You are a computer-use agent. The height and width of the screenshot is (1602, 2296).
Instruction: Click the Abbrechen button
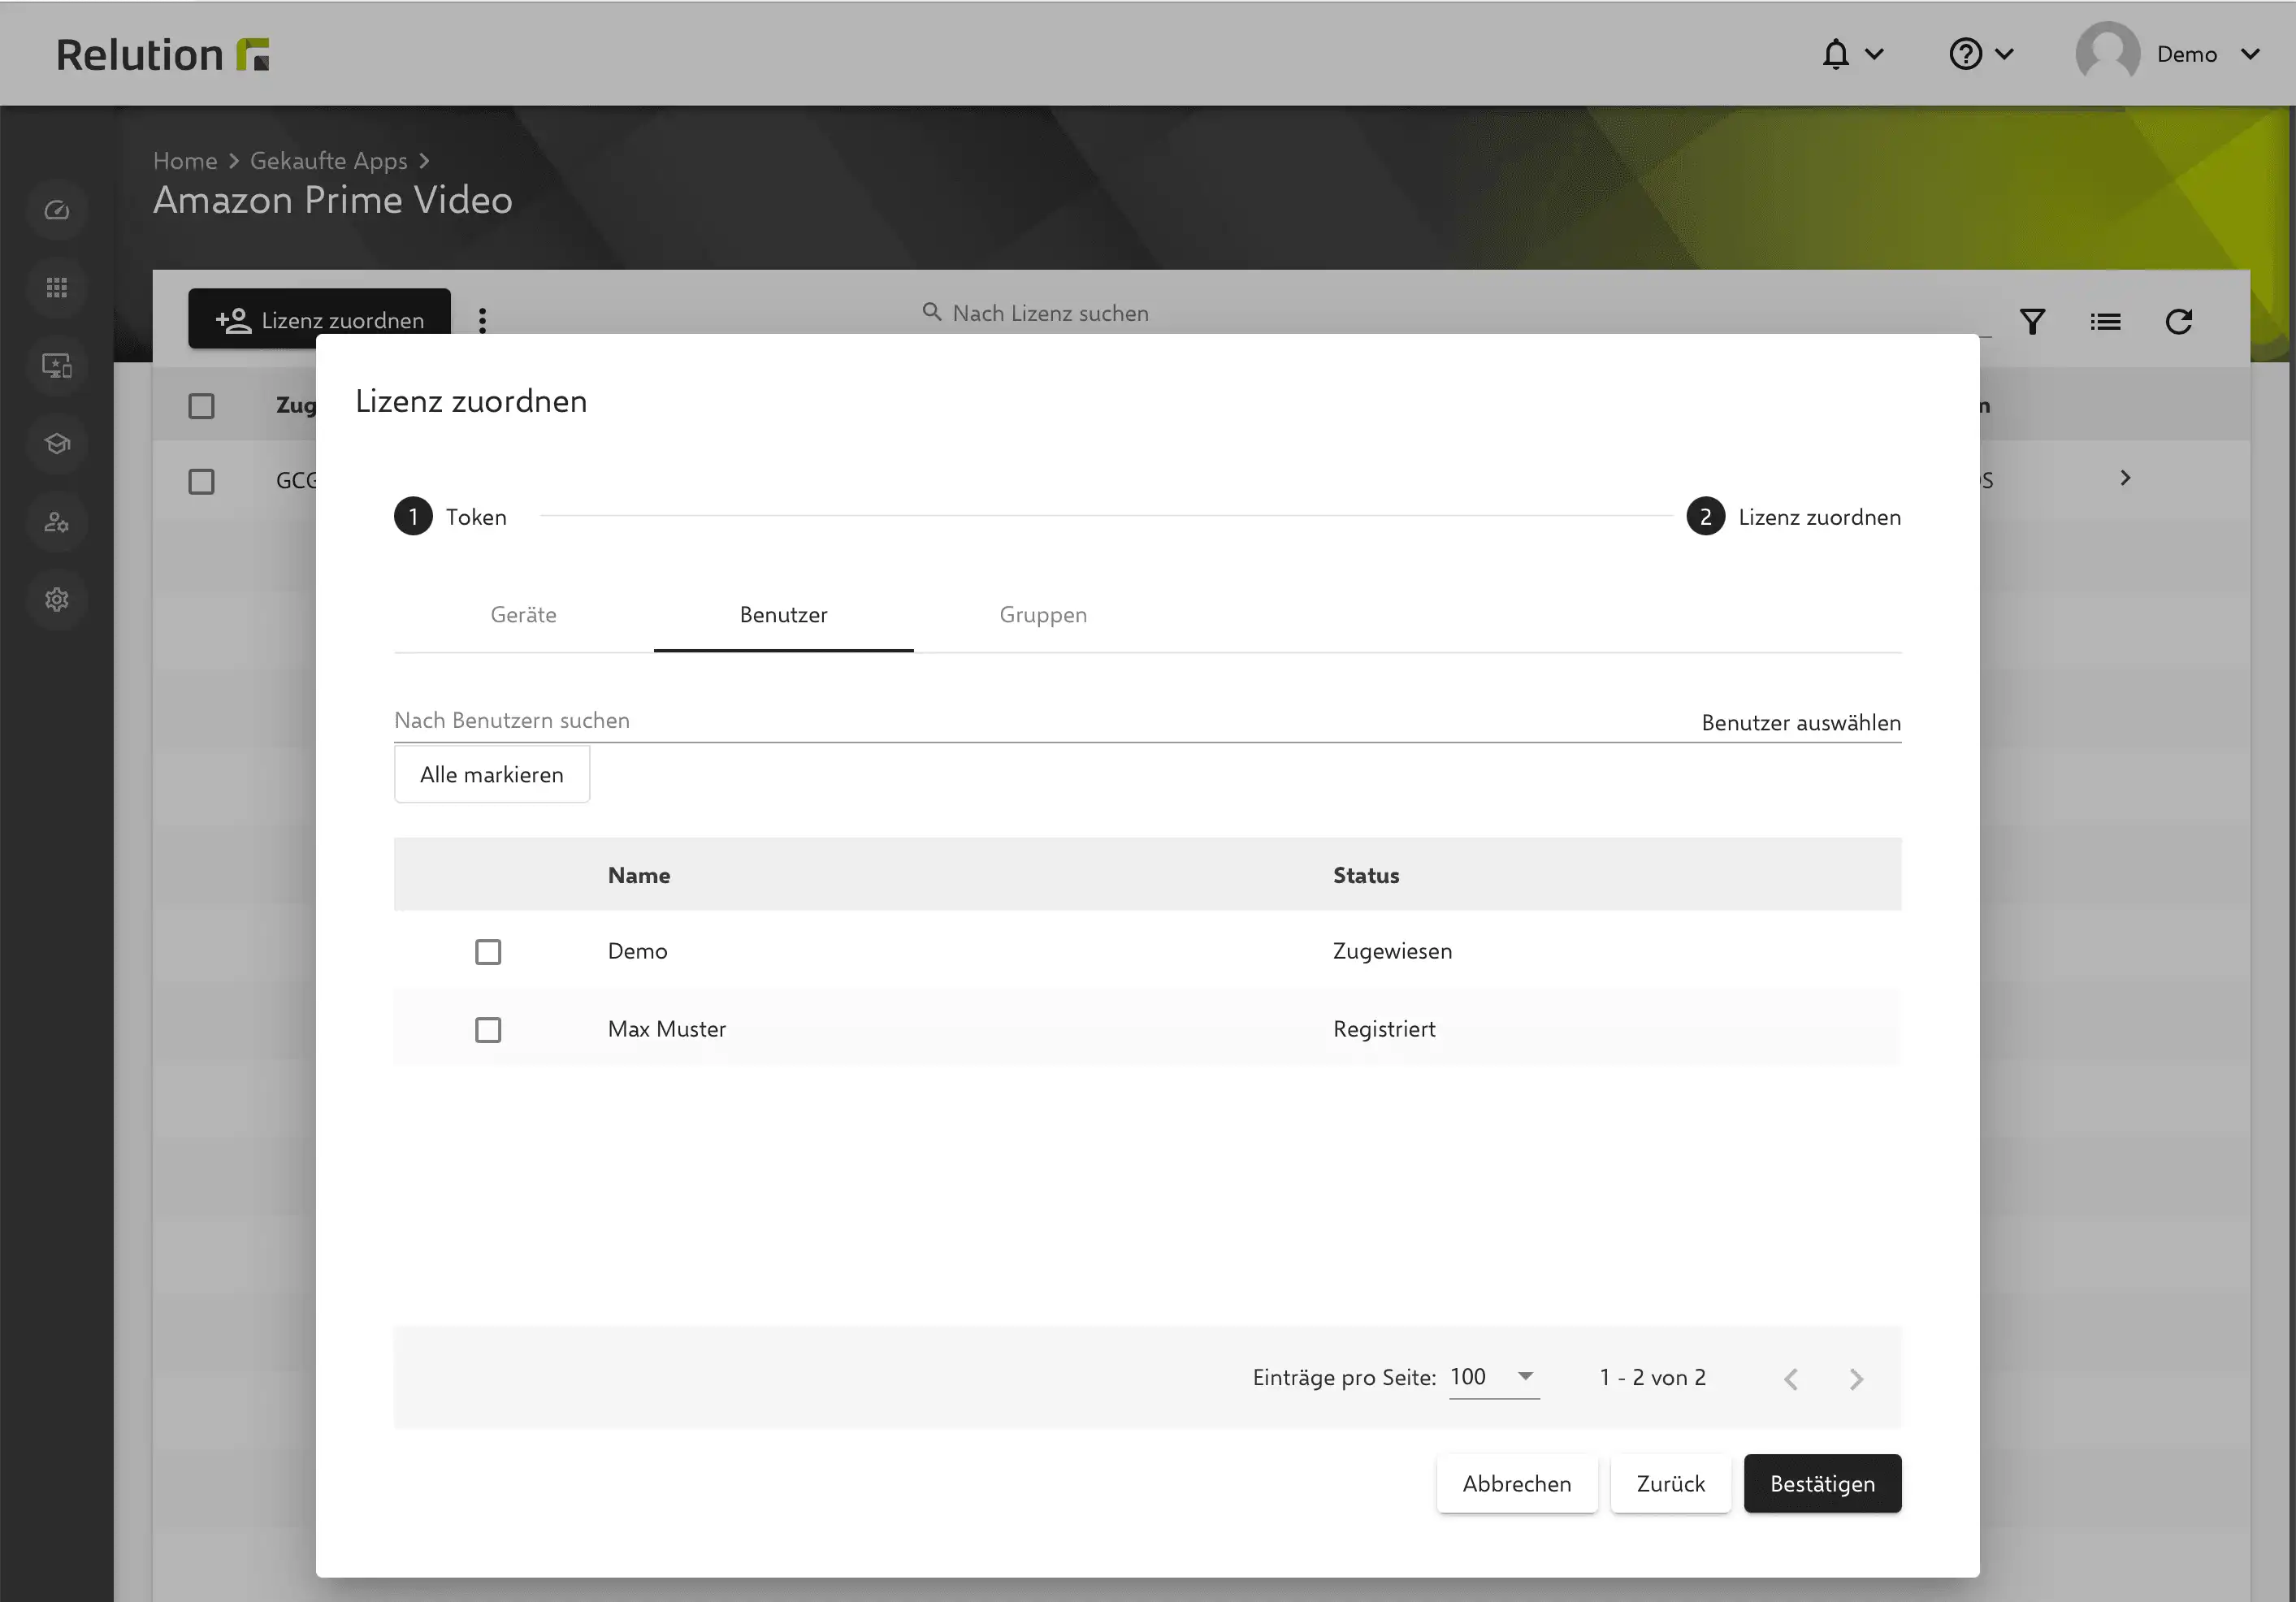1517,1483
